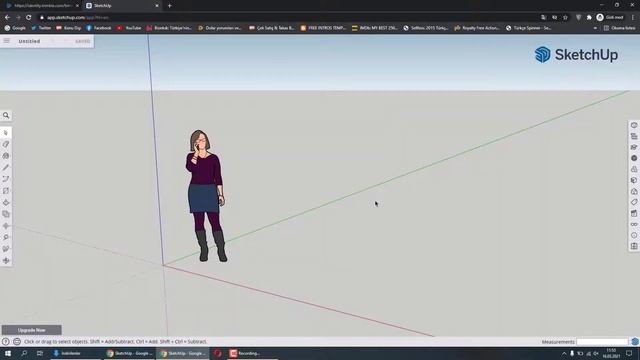Open the Google bookmark
The image size is (640, 360).
[15, 28]
